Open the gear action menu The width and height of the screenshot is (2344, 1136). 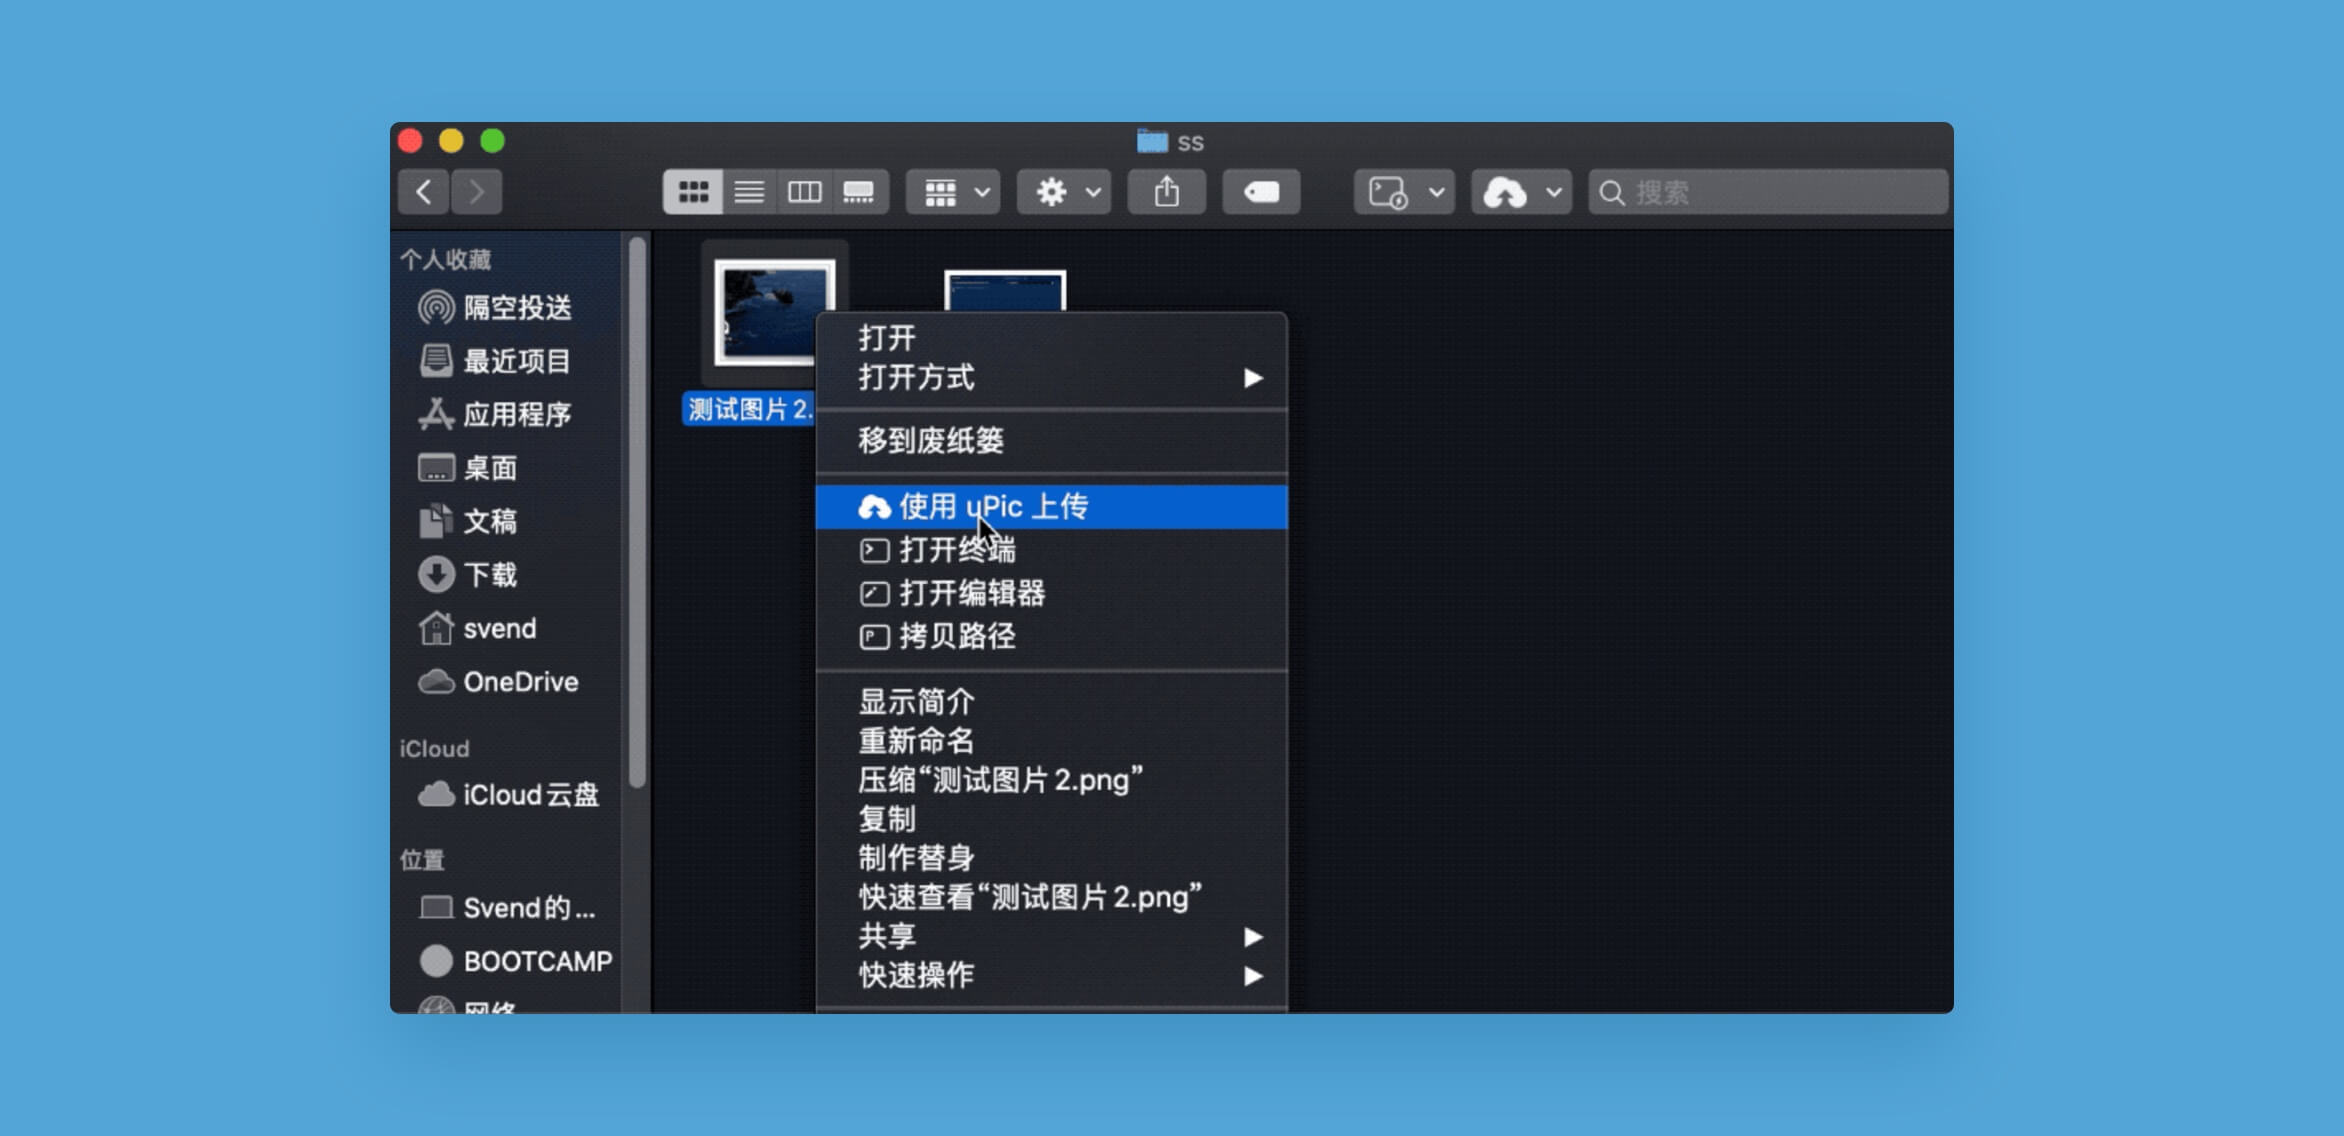click(1065, 192)
